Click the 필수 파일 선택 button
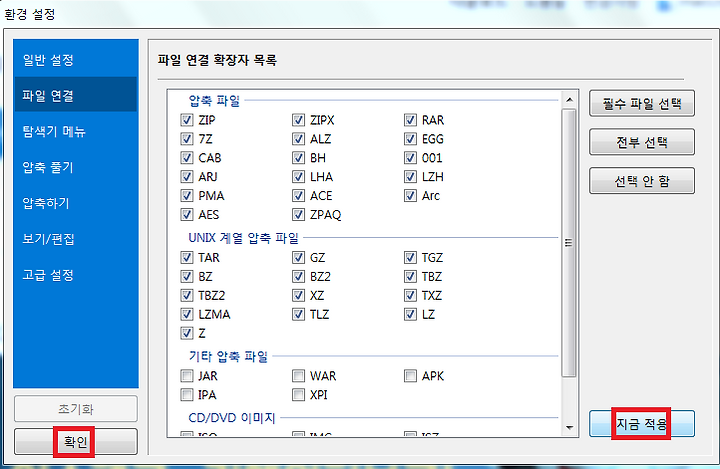 click(641, 103)
